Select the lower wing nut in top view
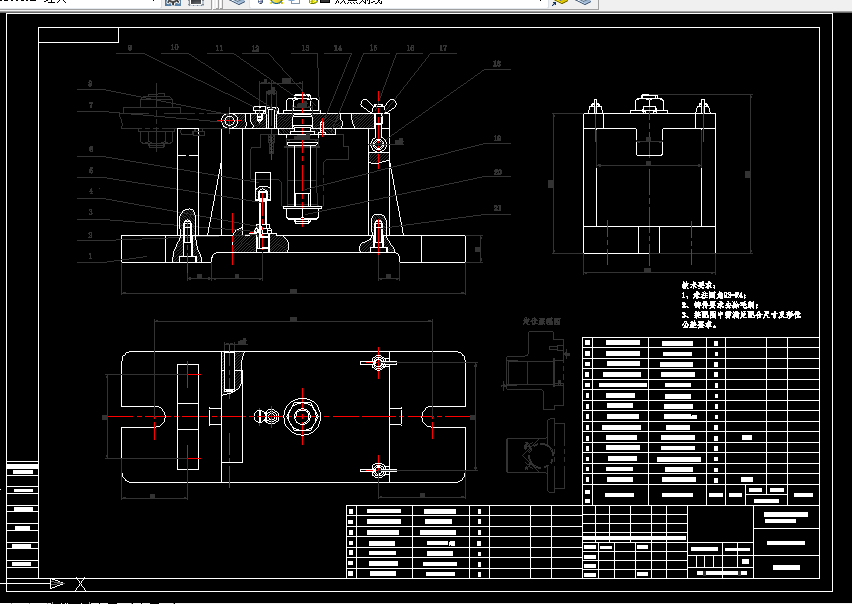Screen dimensions: 852x604 coord(378,470)
